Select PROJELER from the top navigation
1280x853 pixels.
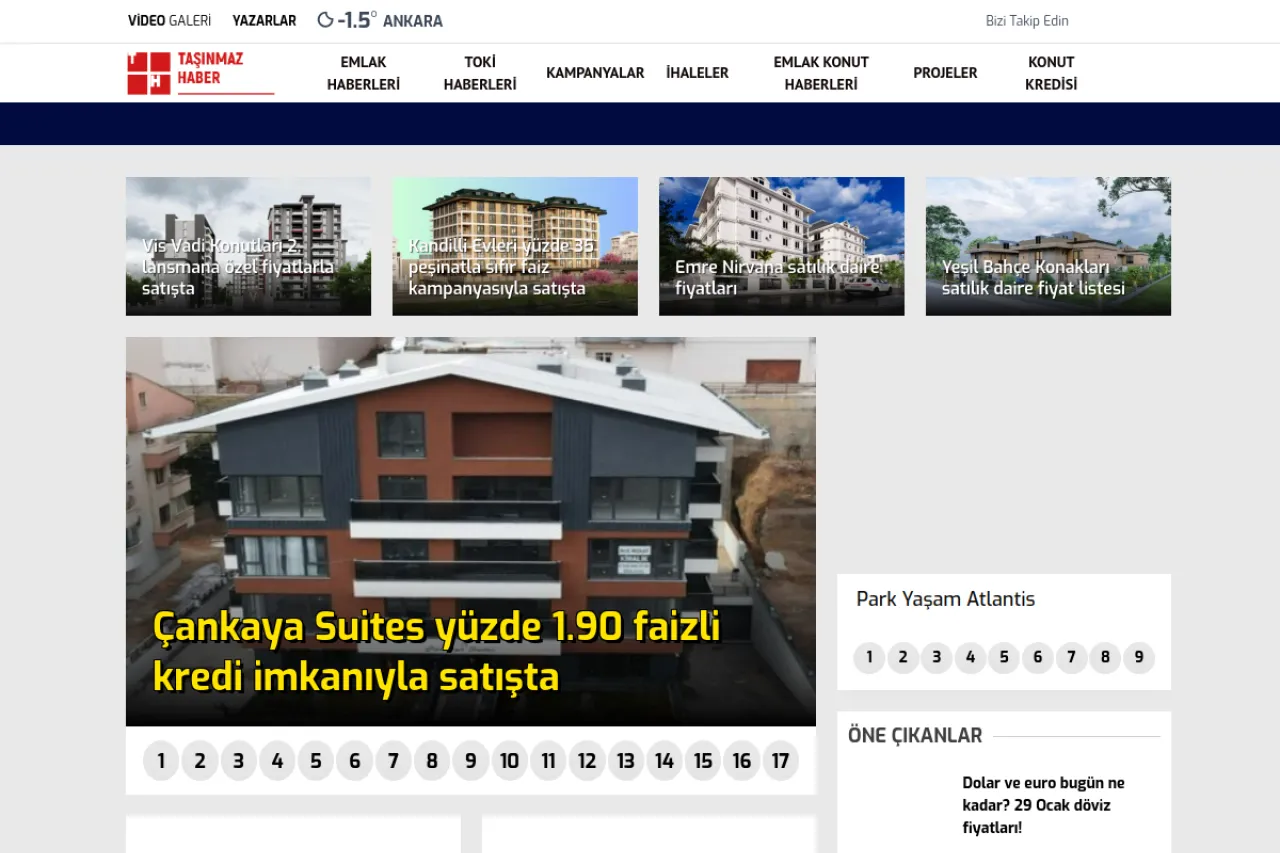click(x=944, y=72)
